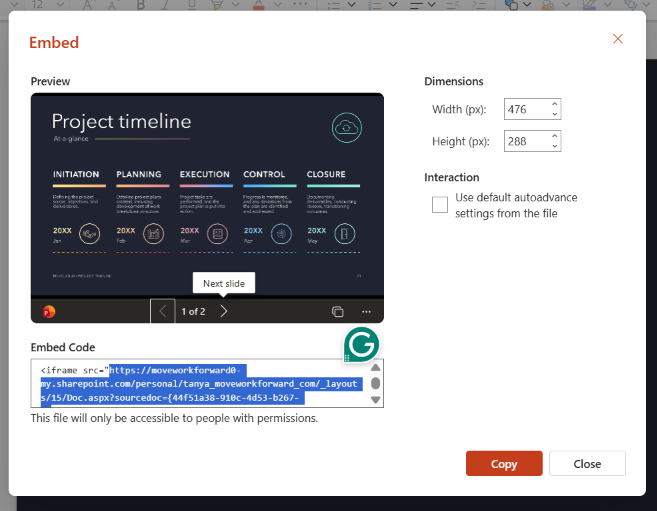
Task: Click the '1 of 2' slide counter
Action: point(193,312)
